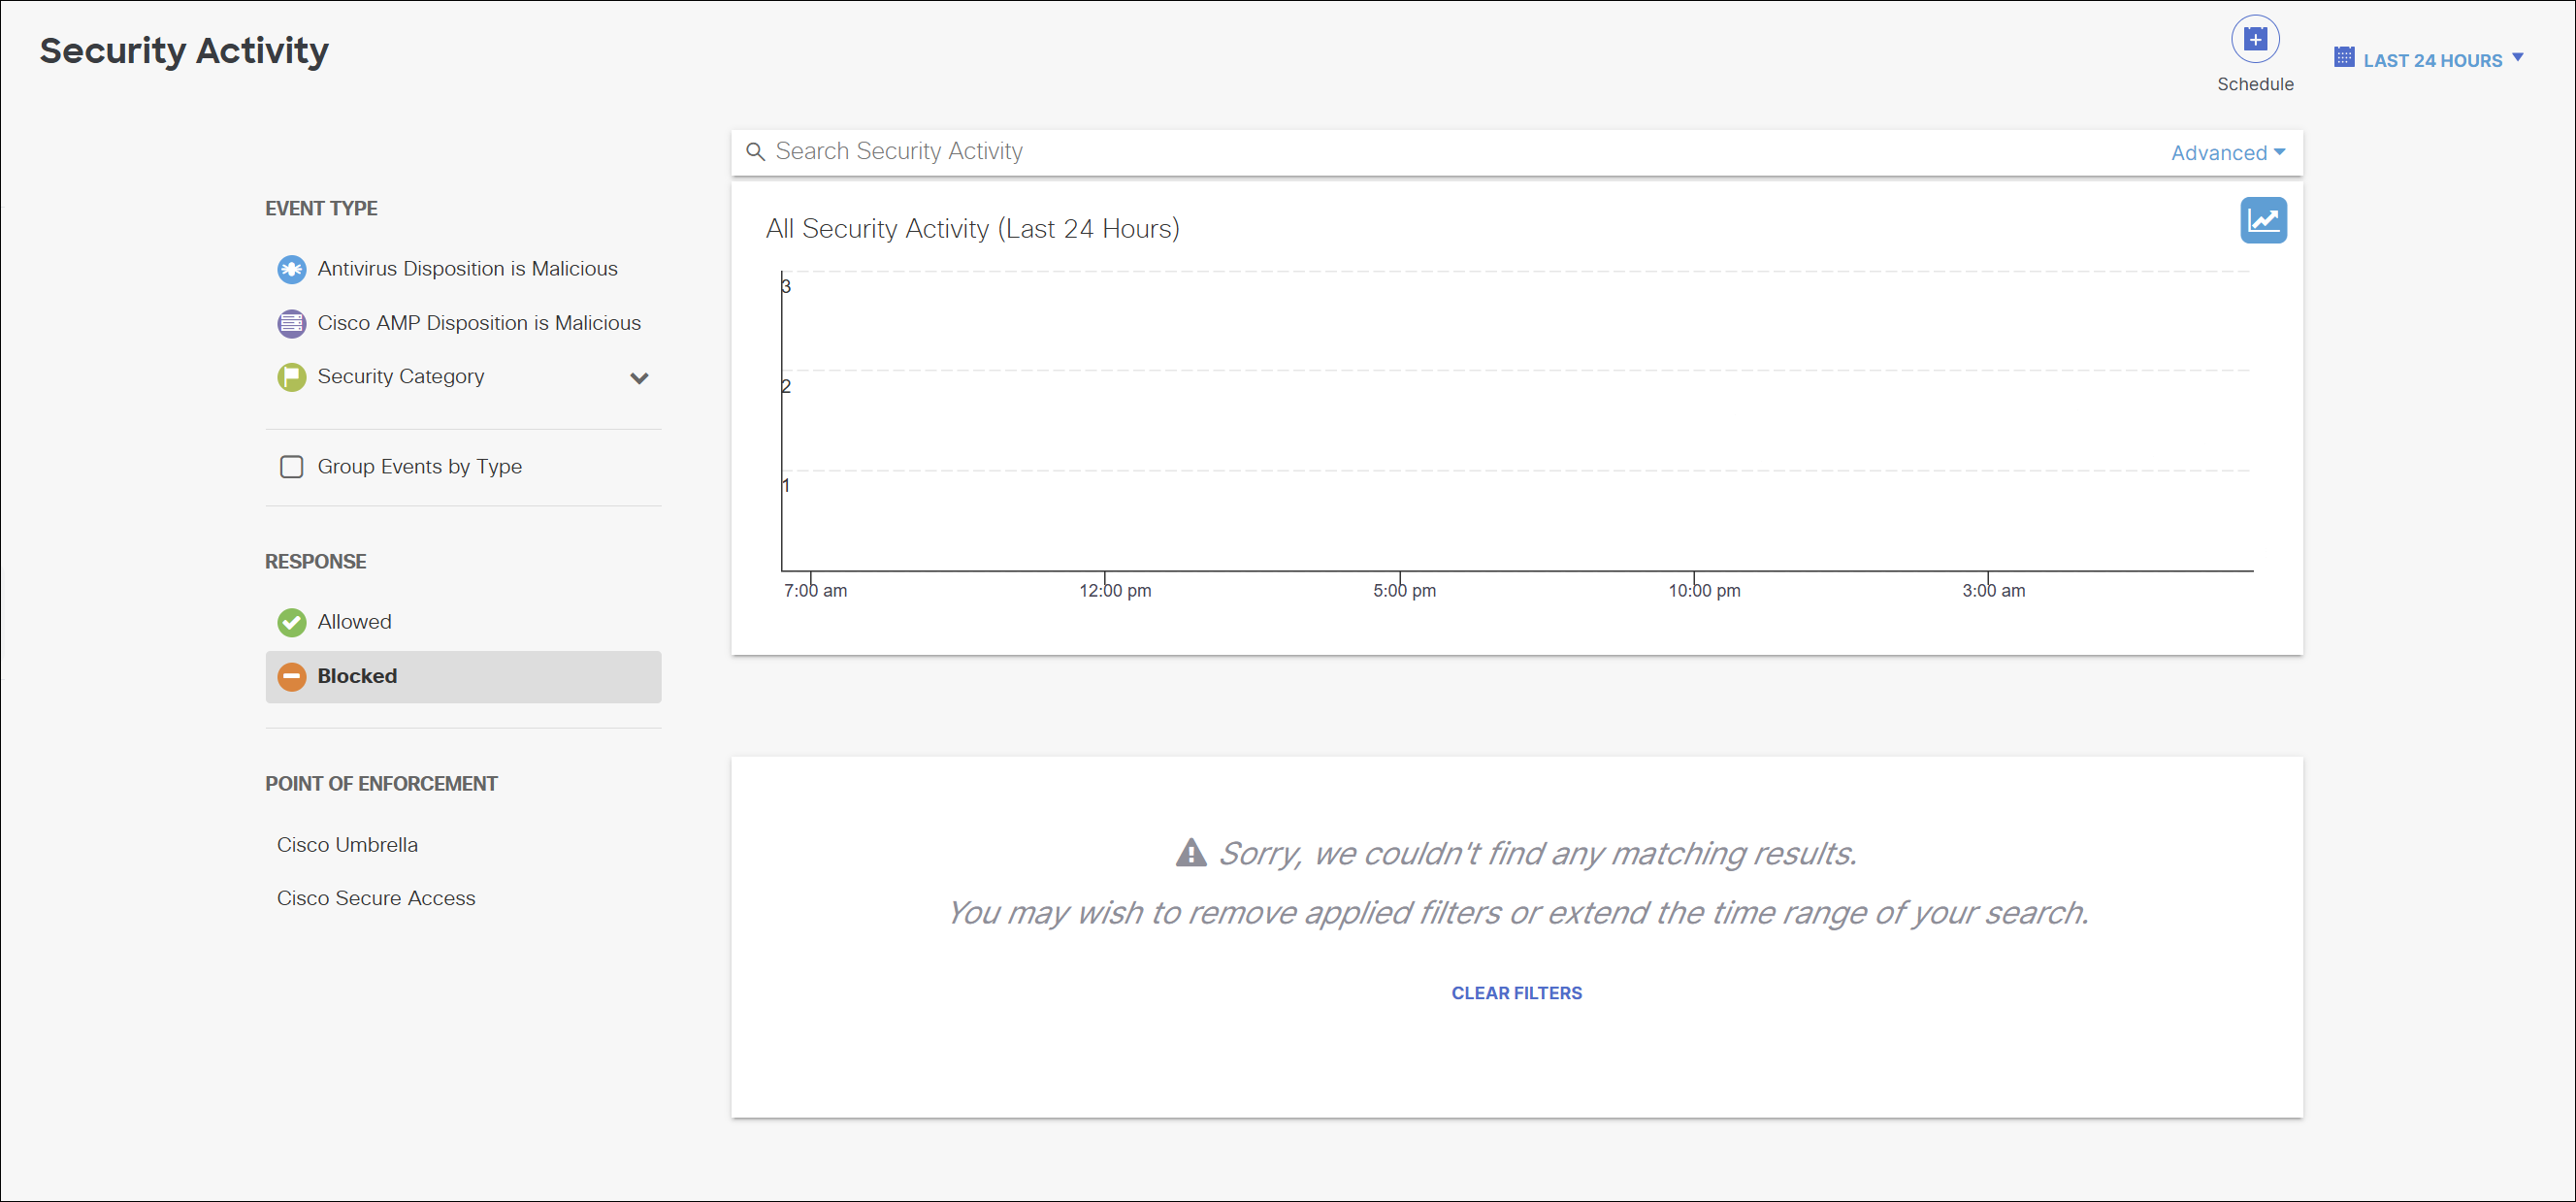Select the Cisco Secure Access filter

[376, 898]
